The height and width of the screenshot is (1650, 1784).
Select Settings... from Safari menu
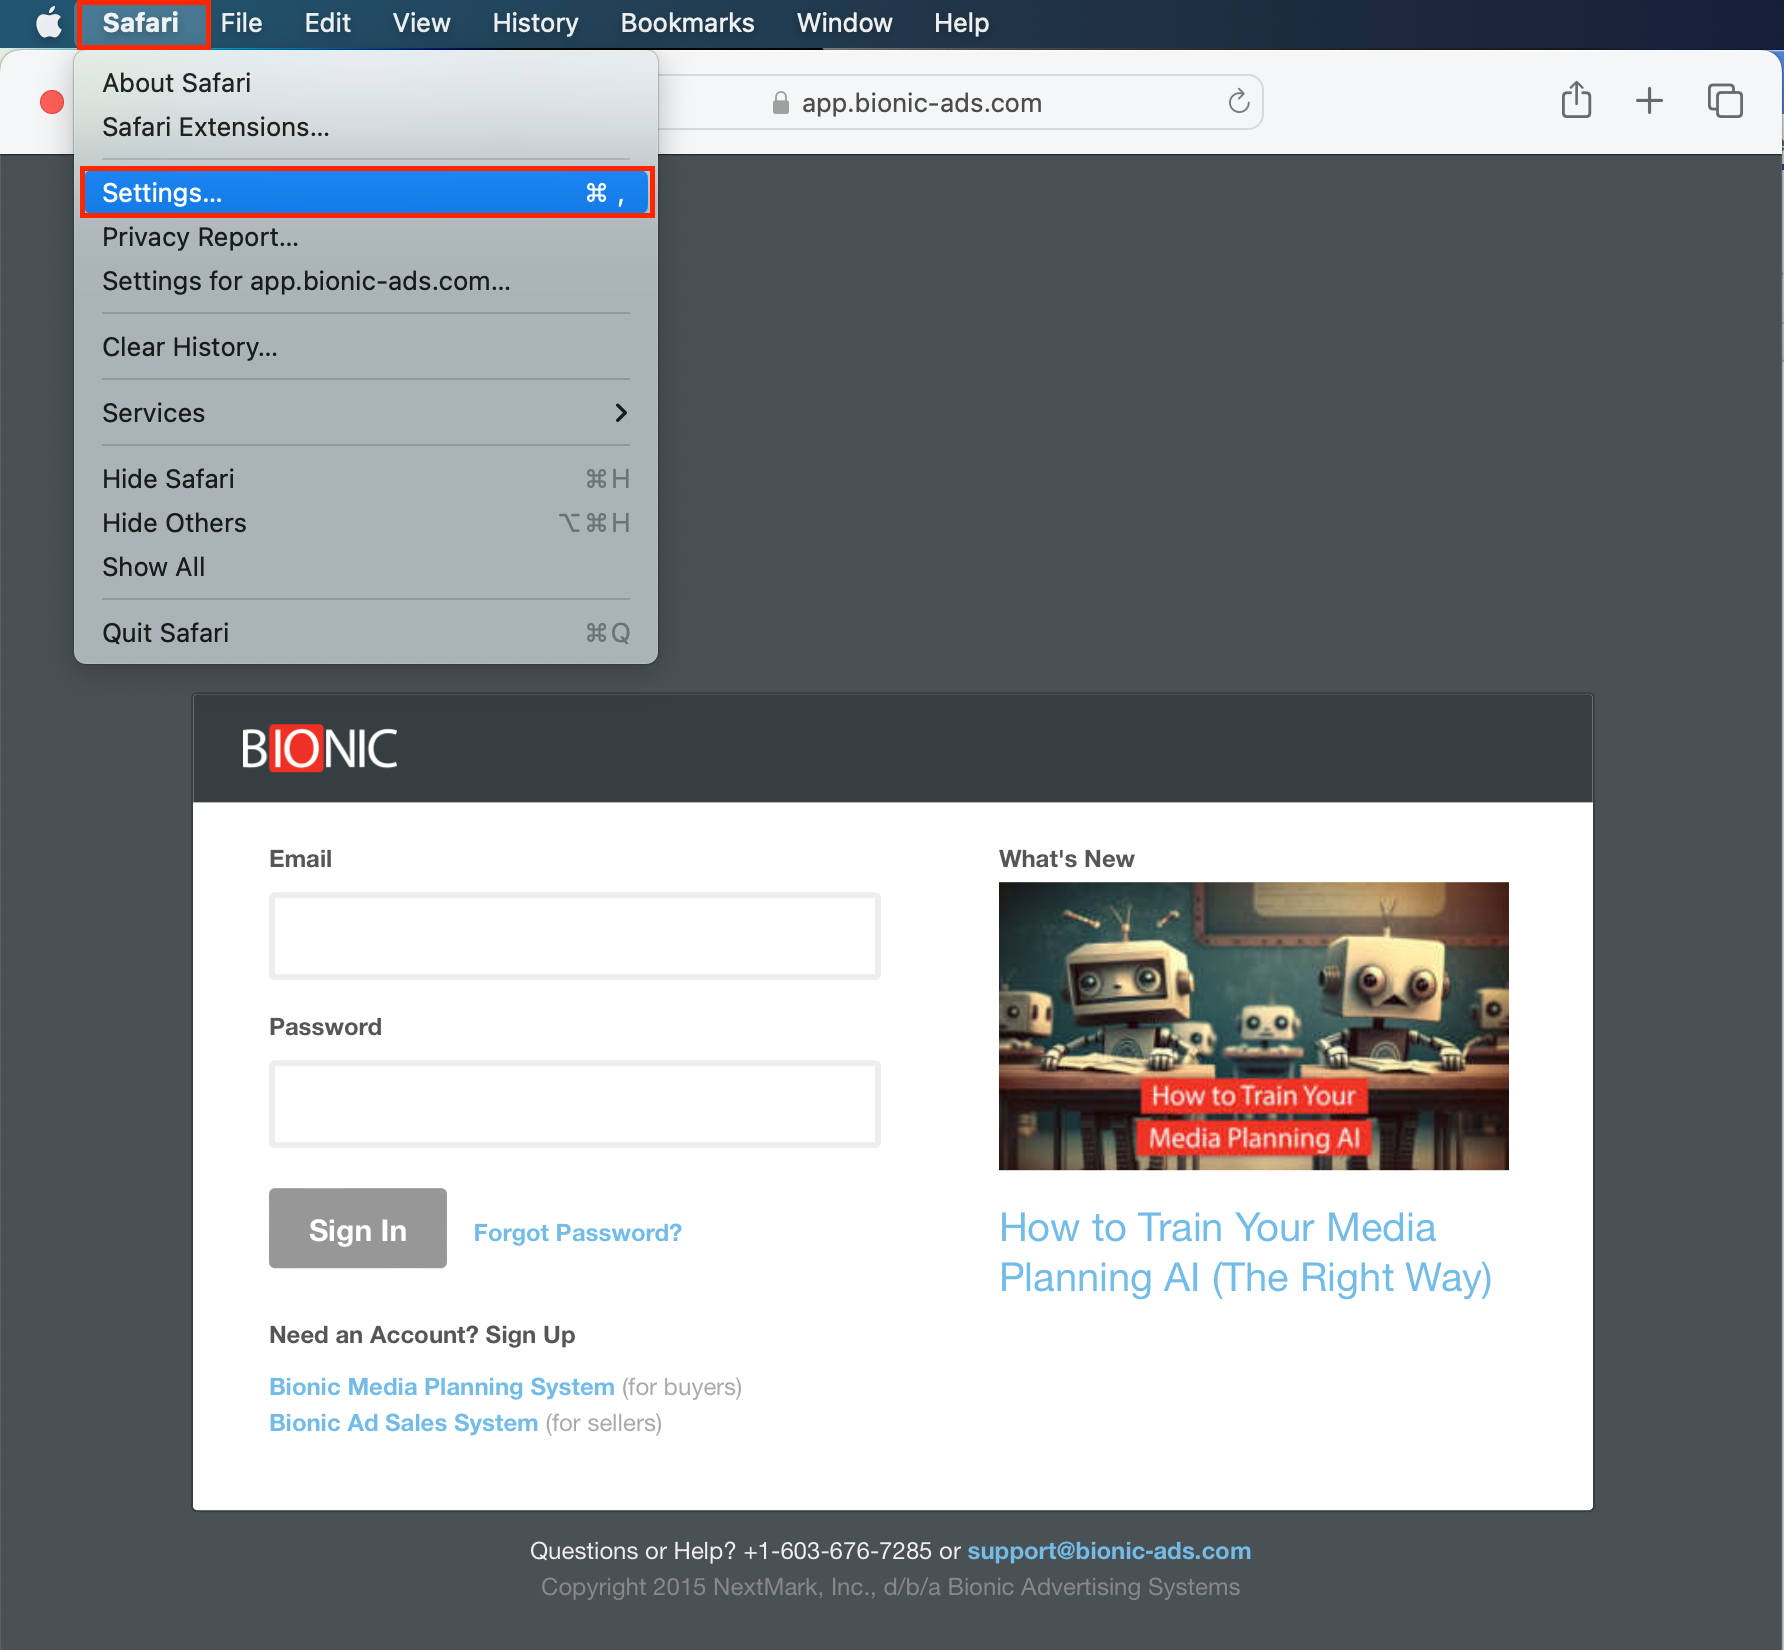coord(365,193)
